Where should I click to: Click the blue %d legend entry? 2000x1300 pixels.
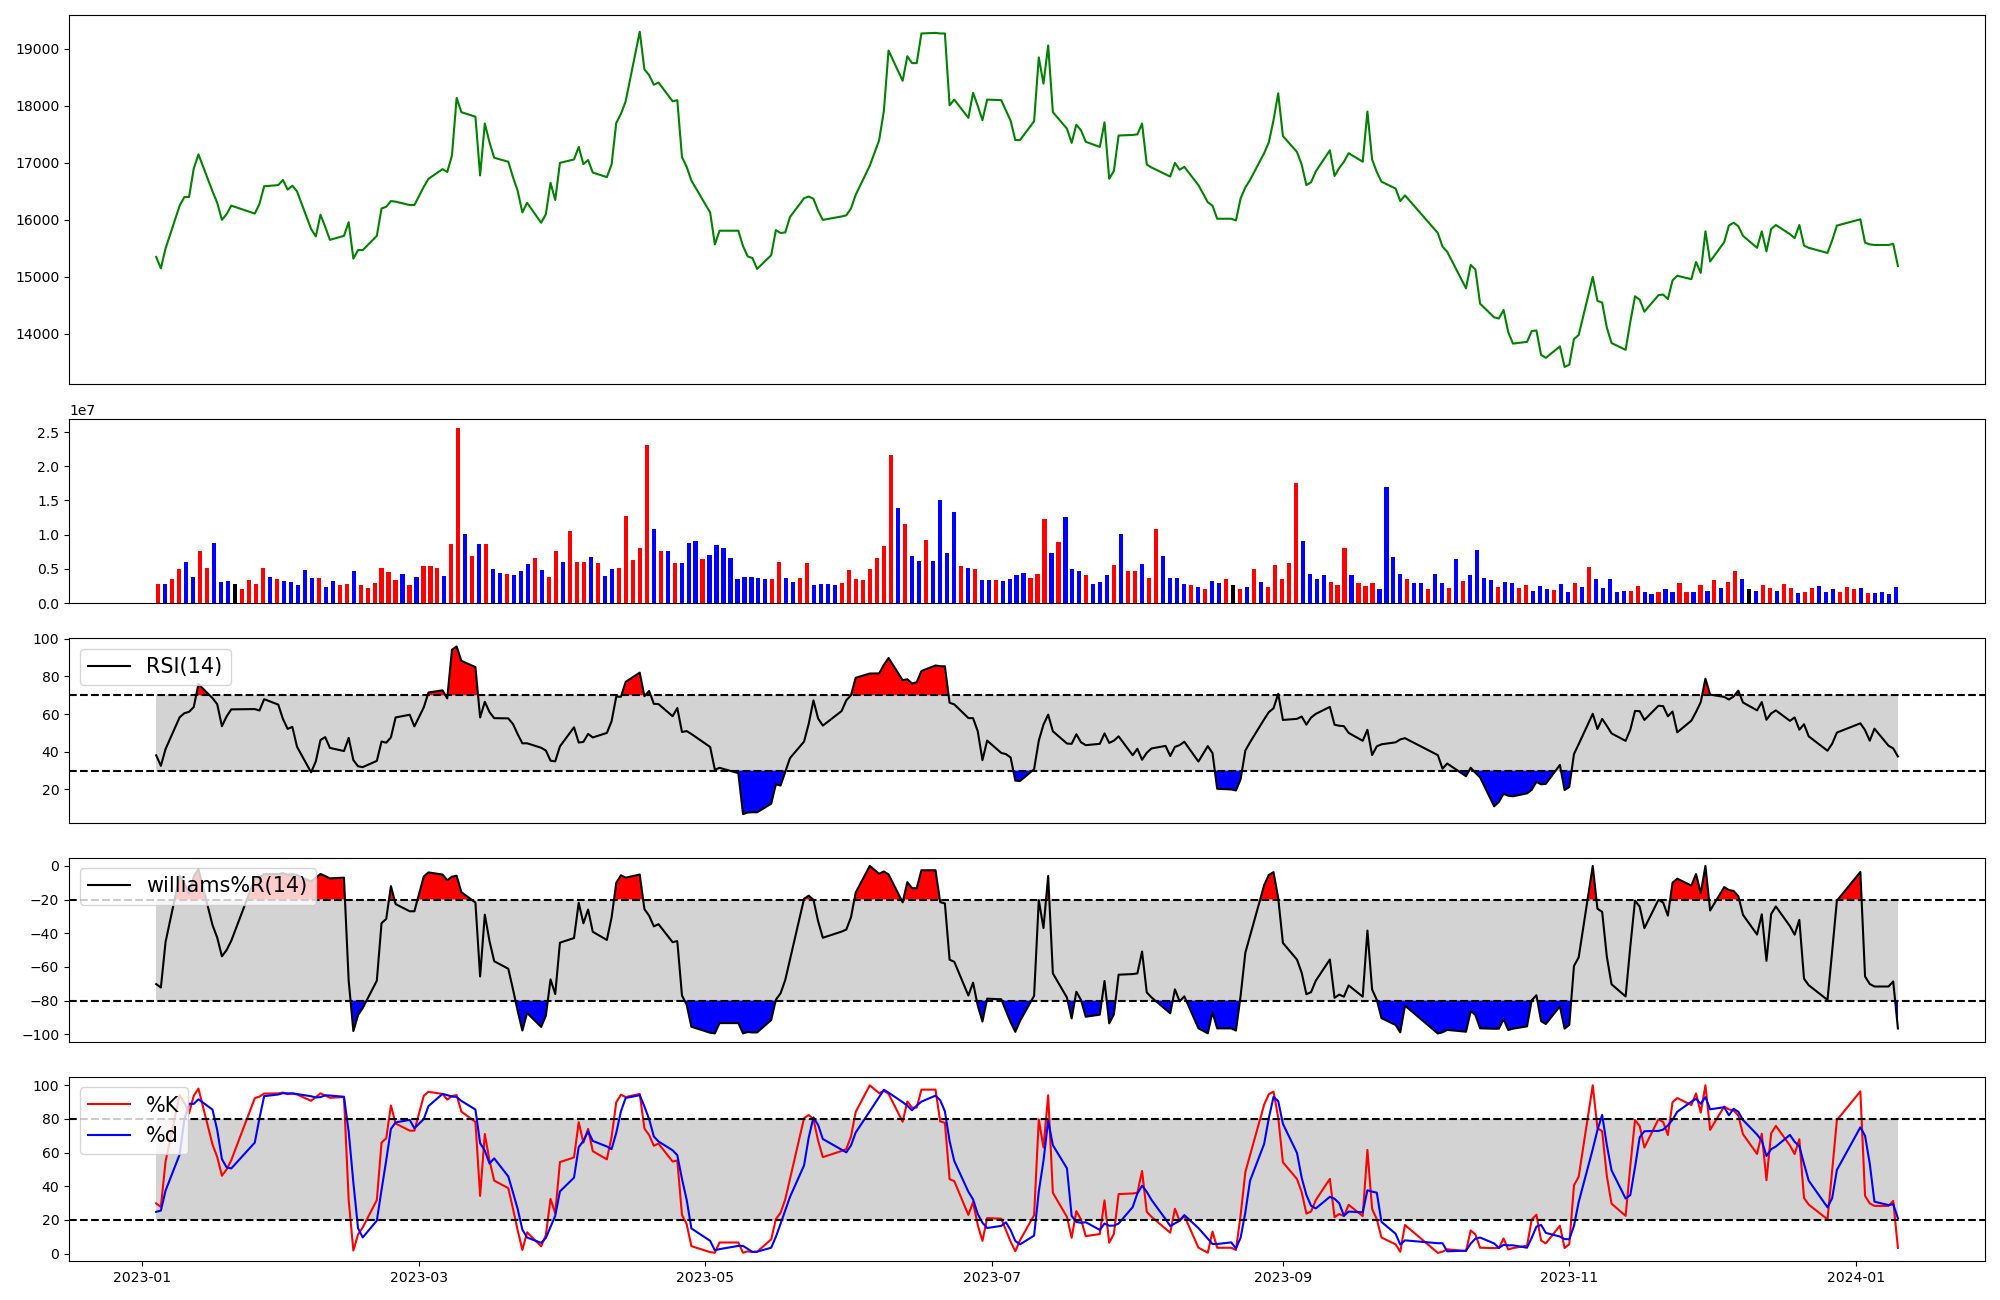pos(161,1135)
